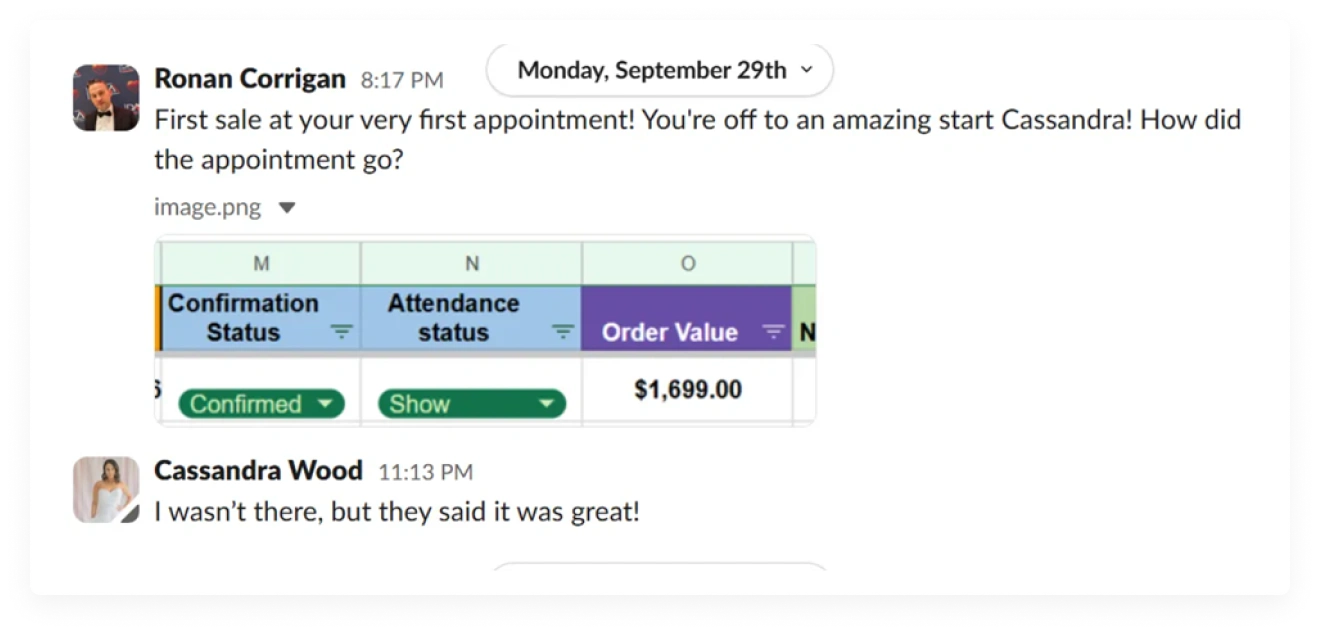Viewport: 1320px width, 635px height.
Task: Click the $1,699.00 order value cell
Action: (687, 390)
